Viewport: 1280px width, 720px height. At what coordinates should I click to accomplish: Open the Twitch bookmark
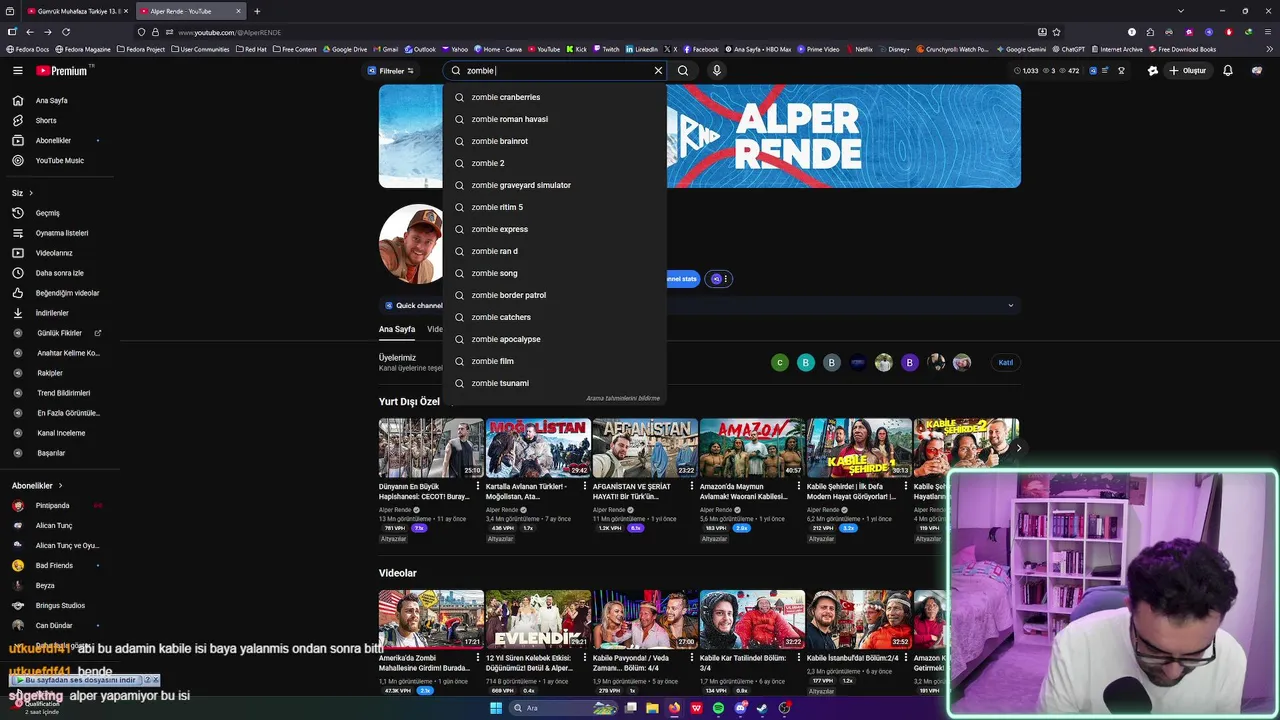tap(607, 49)
